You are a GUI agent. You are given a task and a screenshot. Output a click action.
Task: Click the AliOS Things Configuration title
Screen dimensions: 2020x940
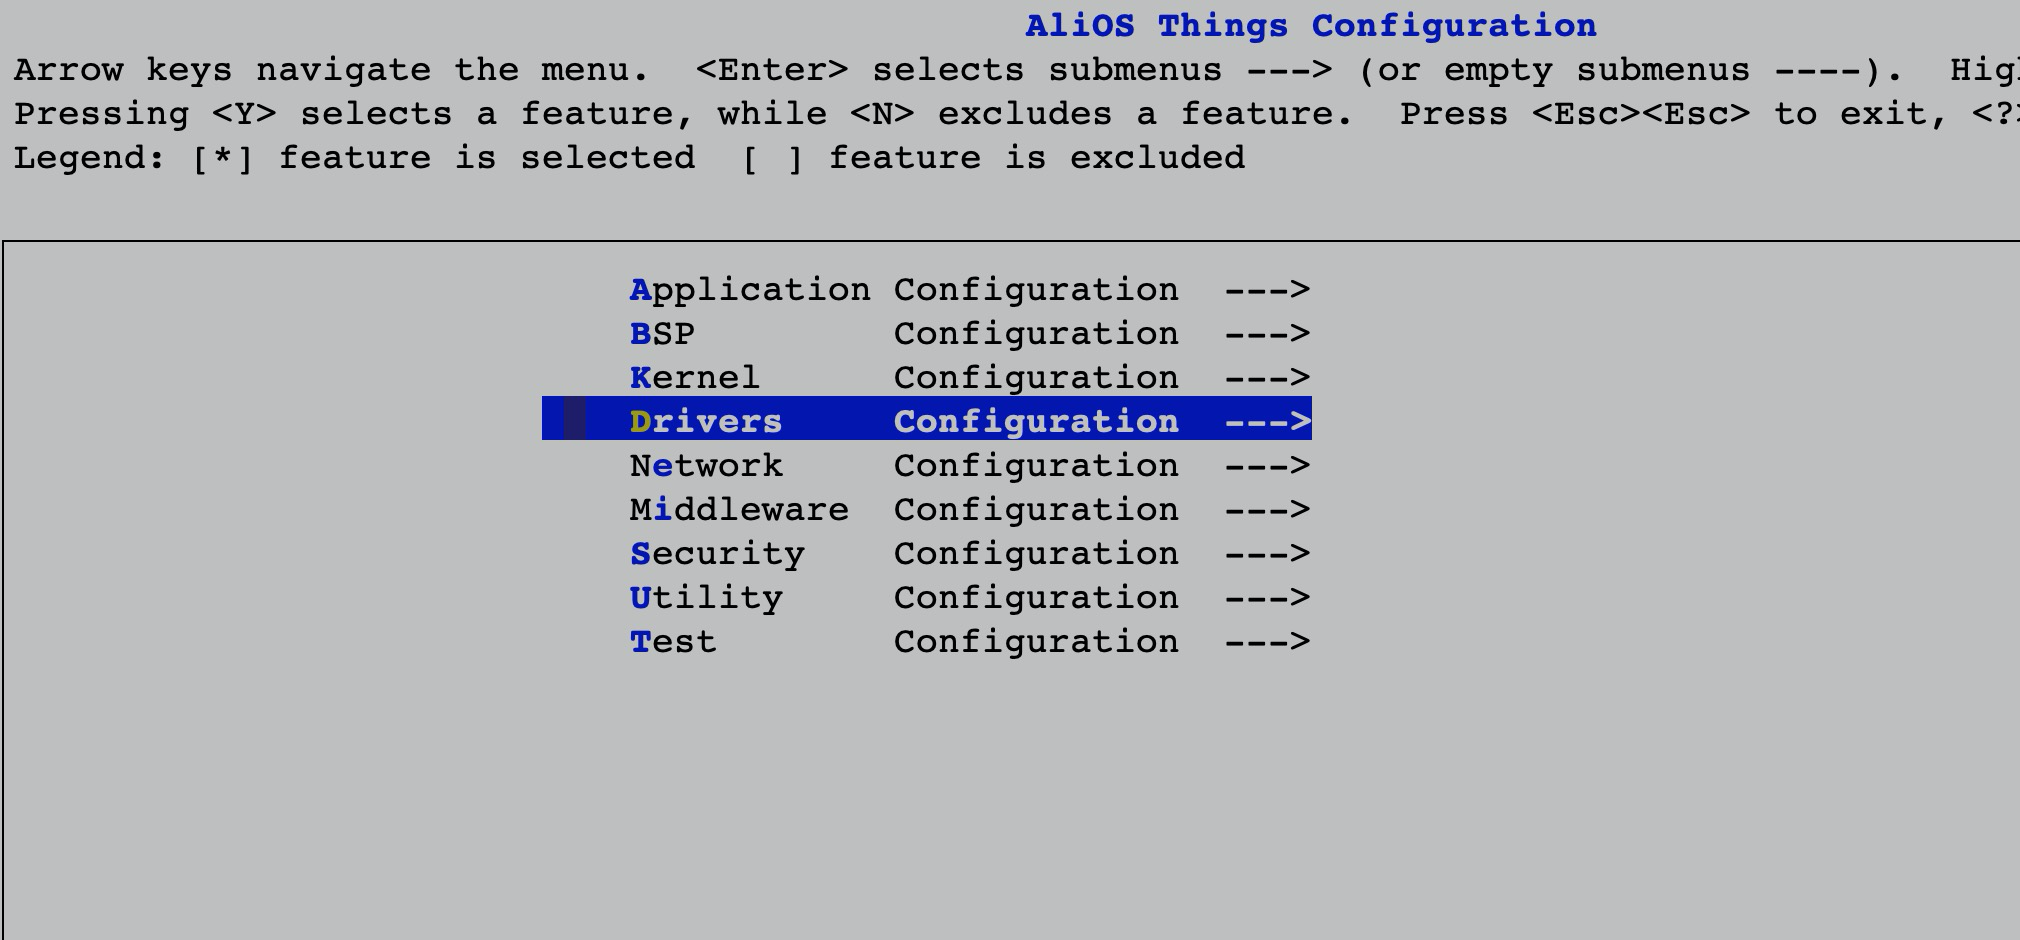[x=1311, y=26]
